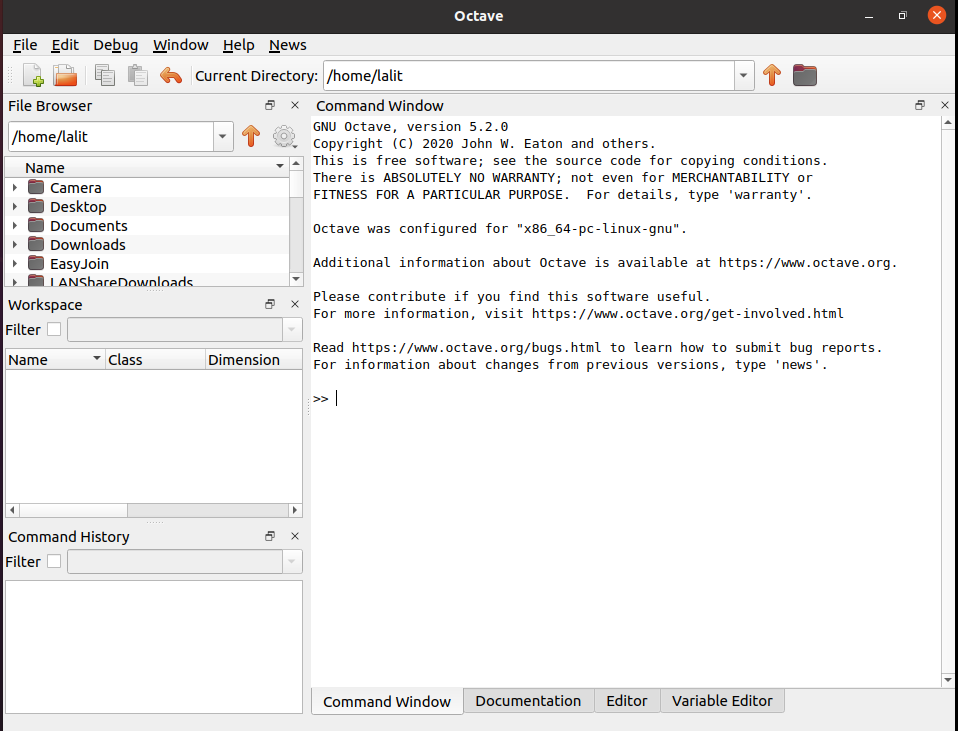Close the Command History panel
958x731 pixels.
(295, 536)
